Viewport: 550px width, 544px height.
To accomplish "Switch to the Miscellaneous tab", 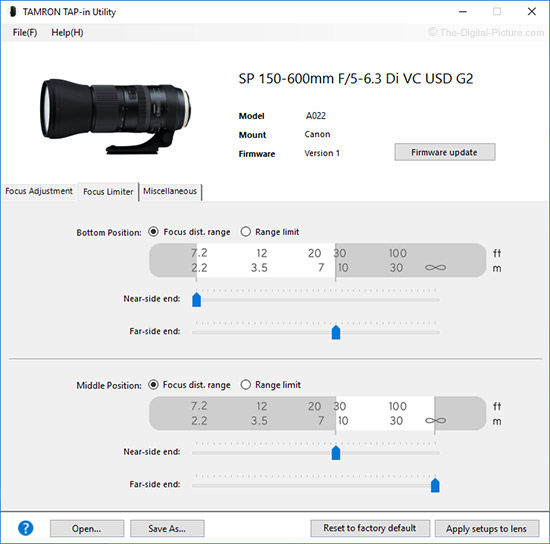I will 170,191.
